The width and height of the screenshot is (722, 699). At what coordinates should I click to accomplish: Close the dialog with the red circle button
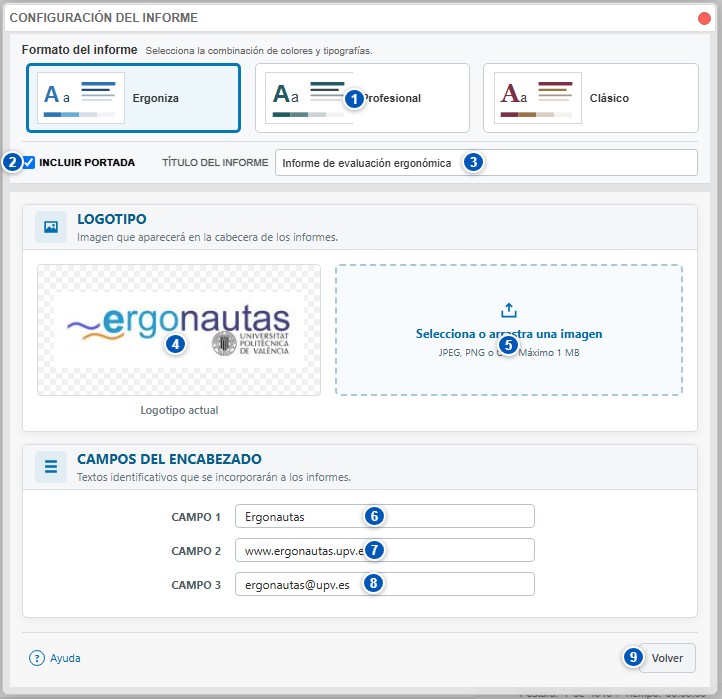point(704,18)
